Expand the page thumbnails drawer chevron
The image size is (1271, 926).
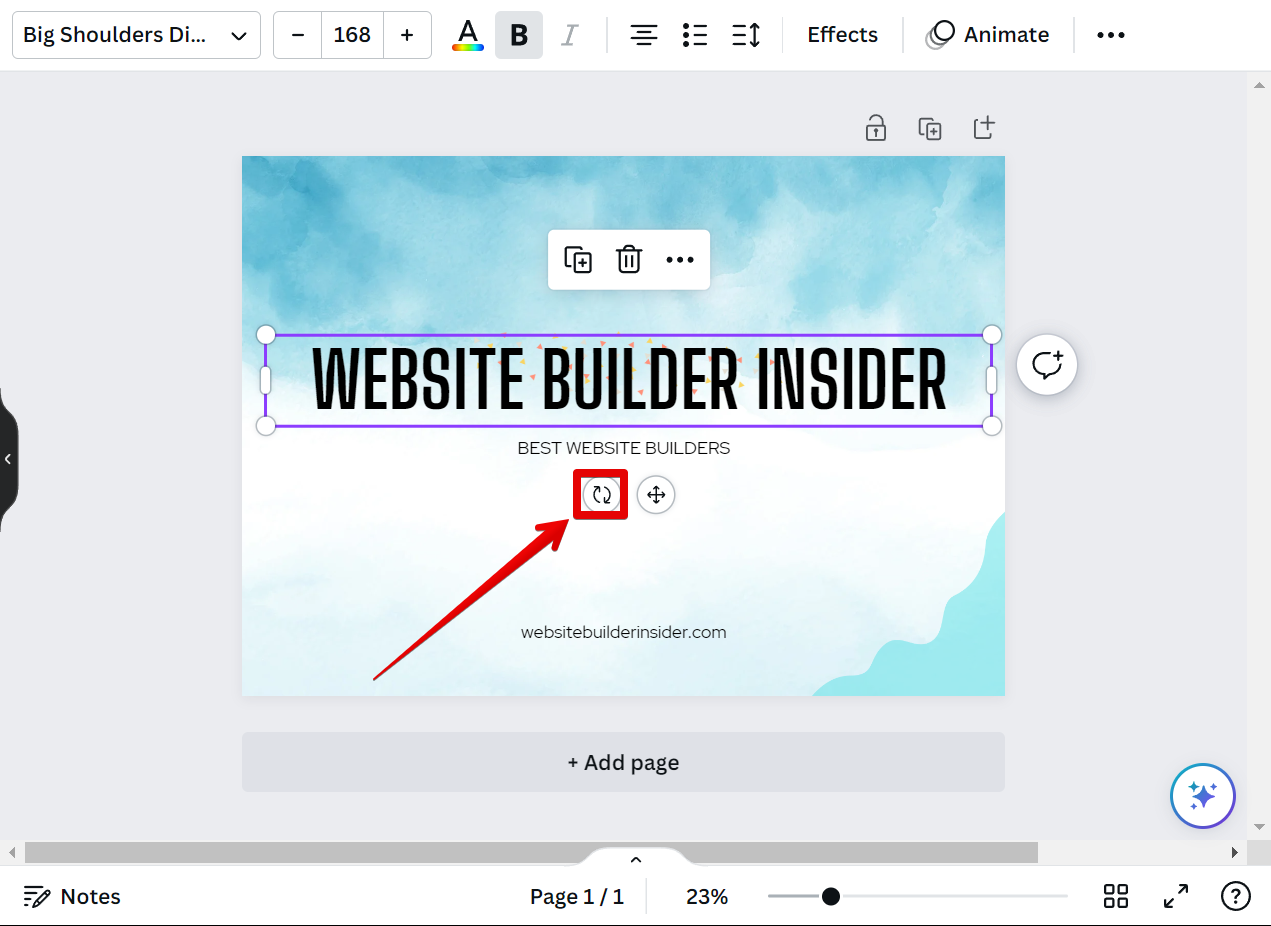[x=635, y=859]
